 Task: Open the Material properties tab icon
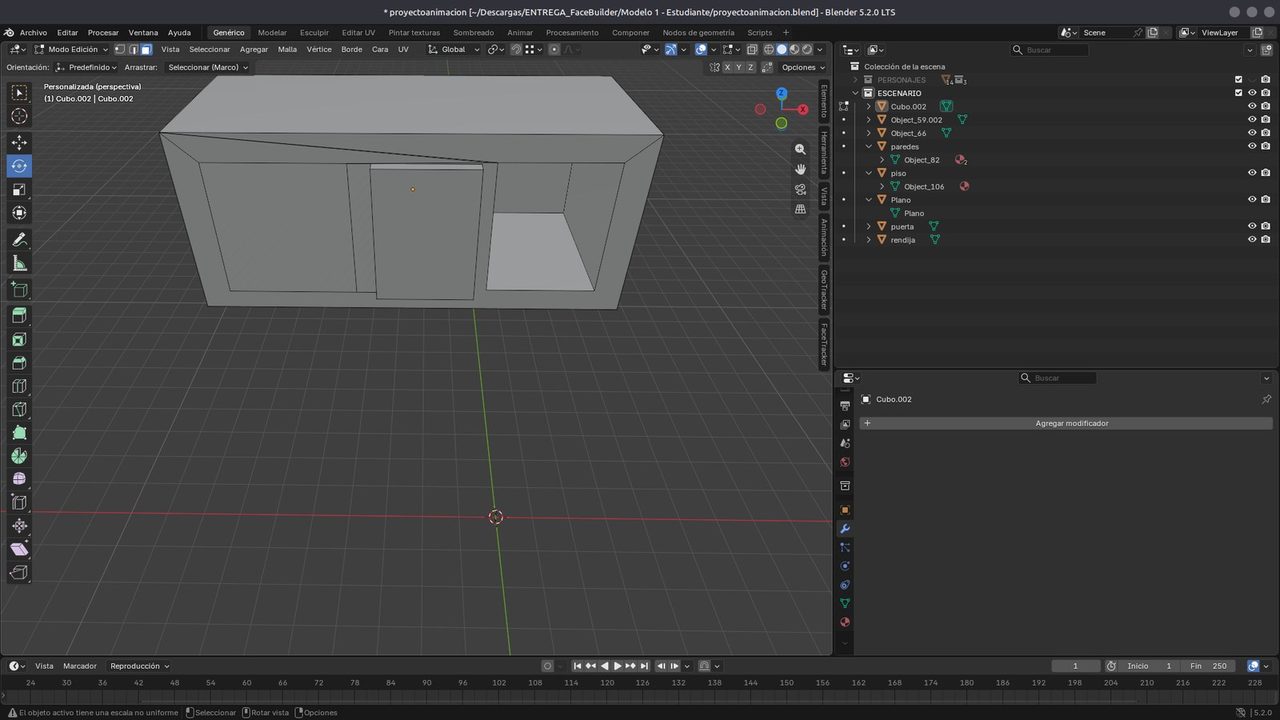(845, 622)
